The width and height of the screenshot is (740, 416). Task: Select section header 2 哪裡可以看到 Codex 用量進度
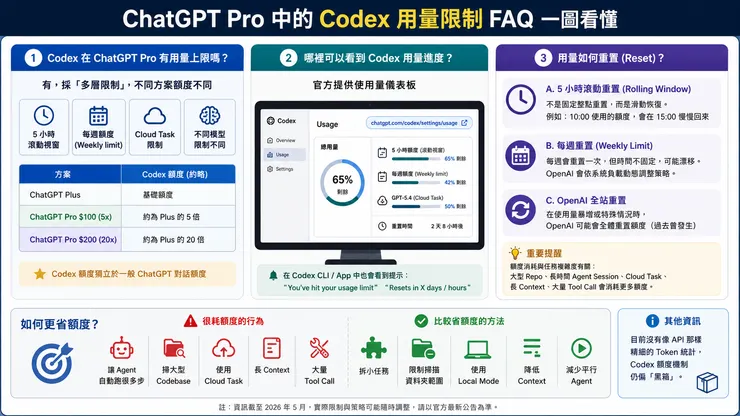[370, 58]
